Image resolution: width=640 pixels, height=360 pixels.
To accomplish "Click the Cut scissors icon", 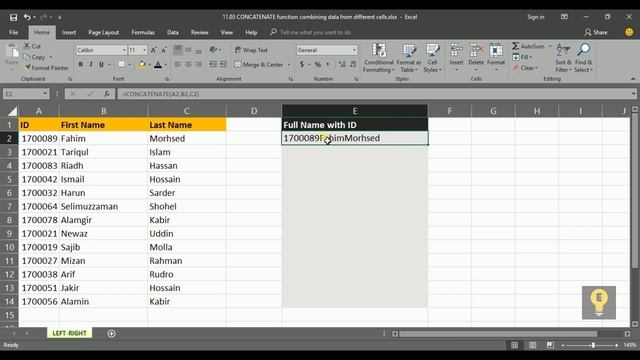I will 27,46.
